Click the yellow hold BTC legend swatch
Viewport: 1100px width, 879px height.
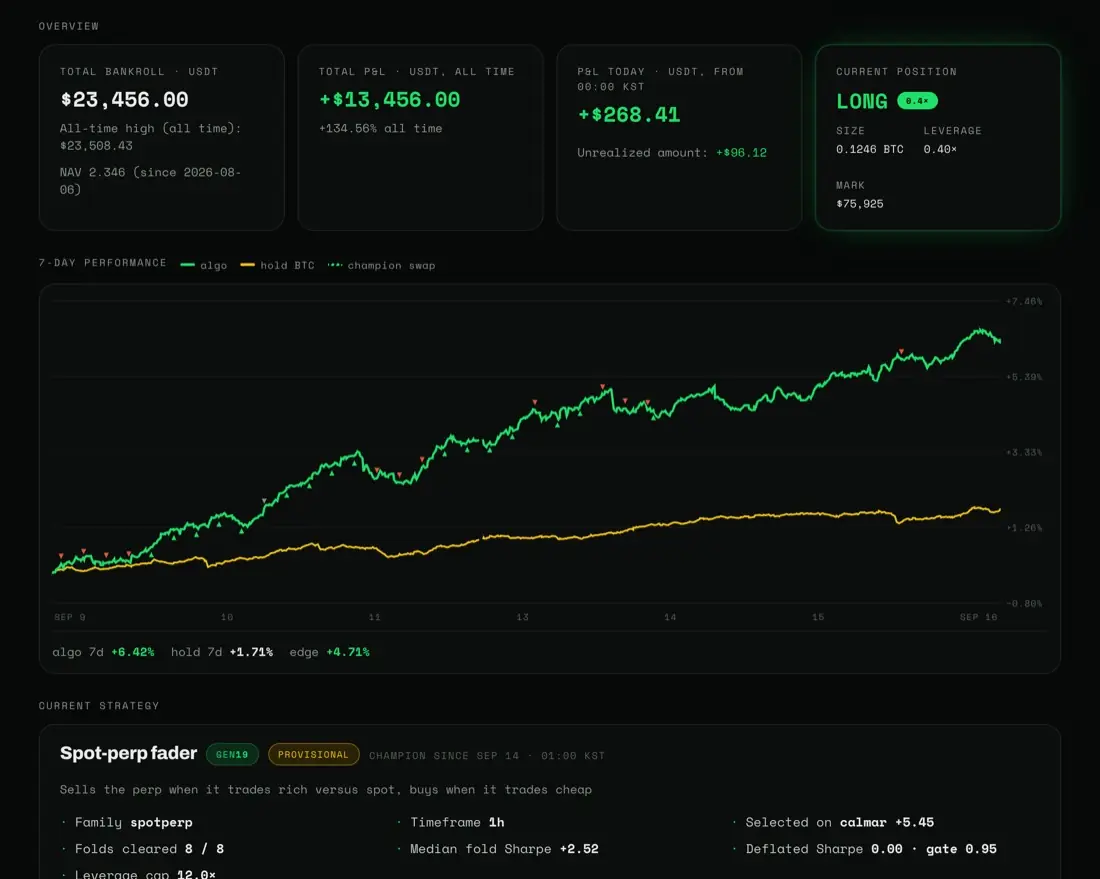pos(248,265)
